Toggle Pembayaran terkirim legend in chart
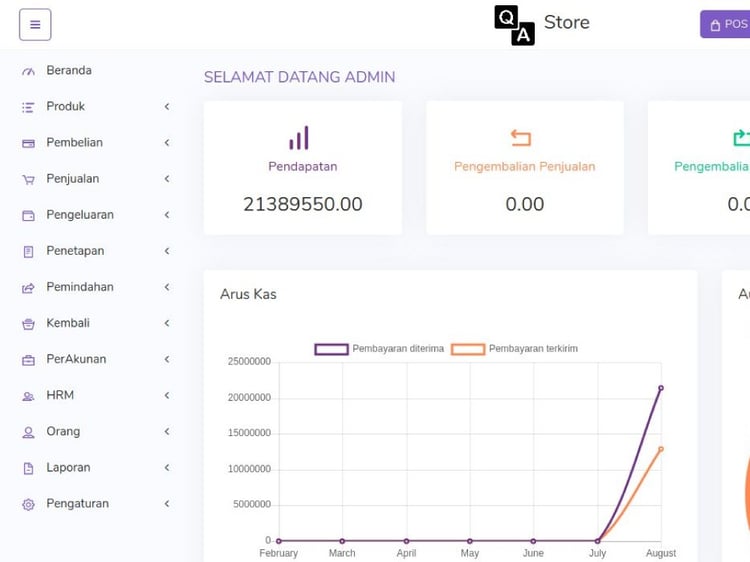This screenshot has width=750, height=562. [x=515, y=349]
